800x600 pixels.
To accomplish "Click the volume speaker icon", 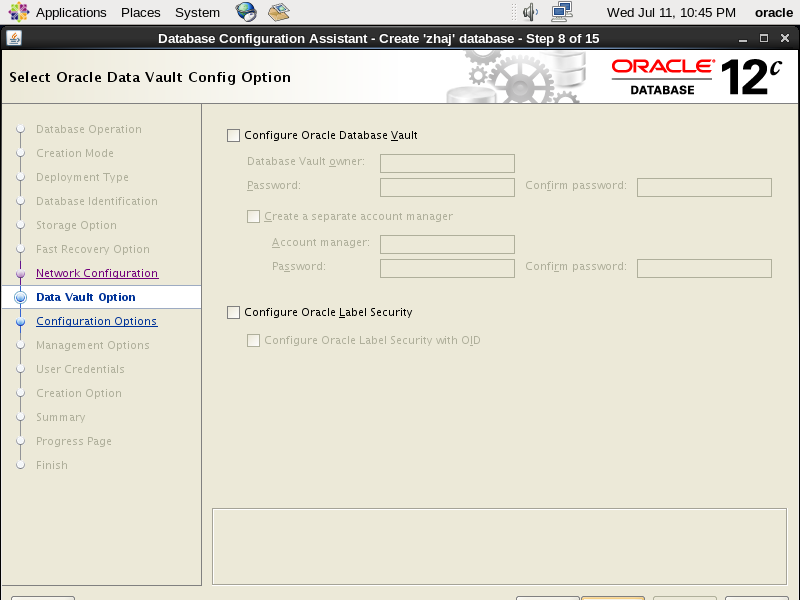I will 530,12.
